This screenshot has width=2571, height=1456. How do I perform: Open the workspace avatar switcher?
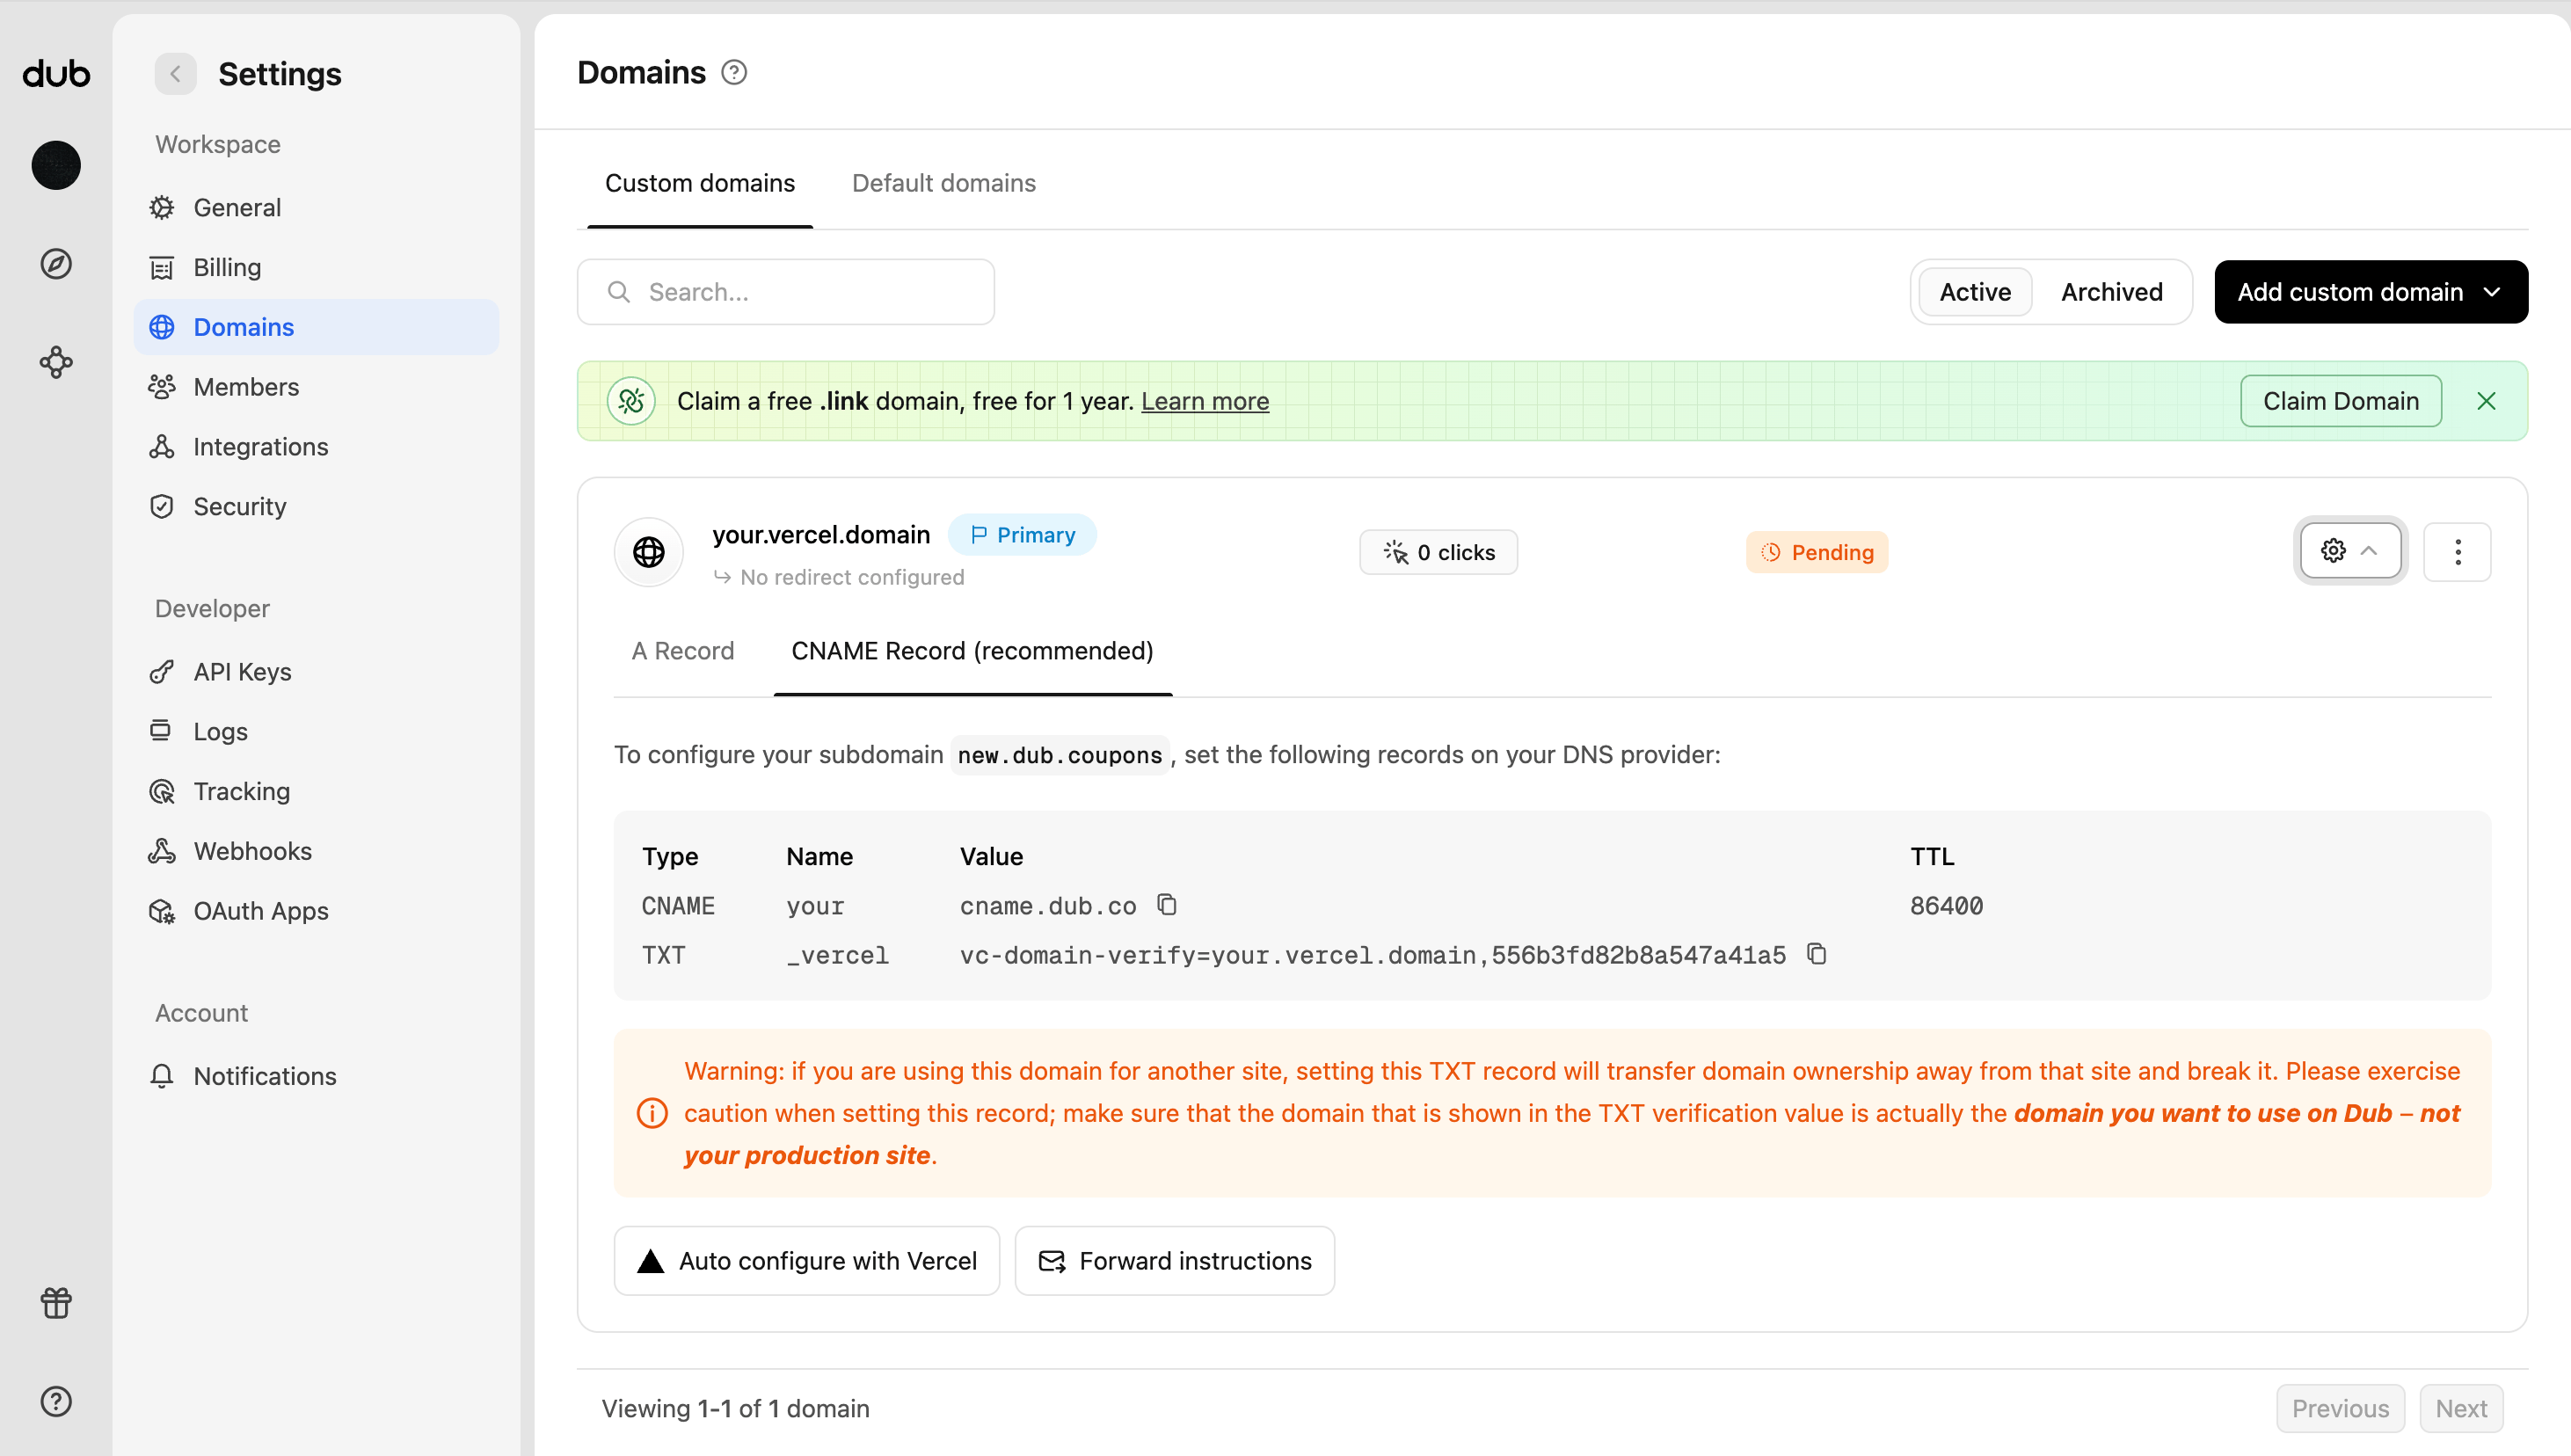[56, 165]
